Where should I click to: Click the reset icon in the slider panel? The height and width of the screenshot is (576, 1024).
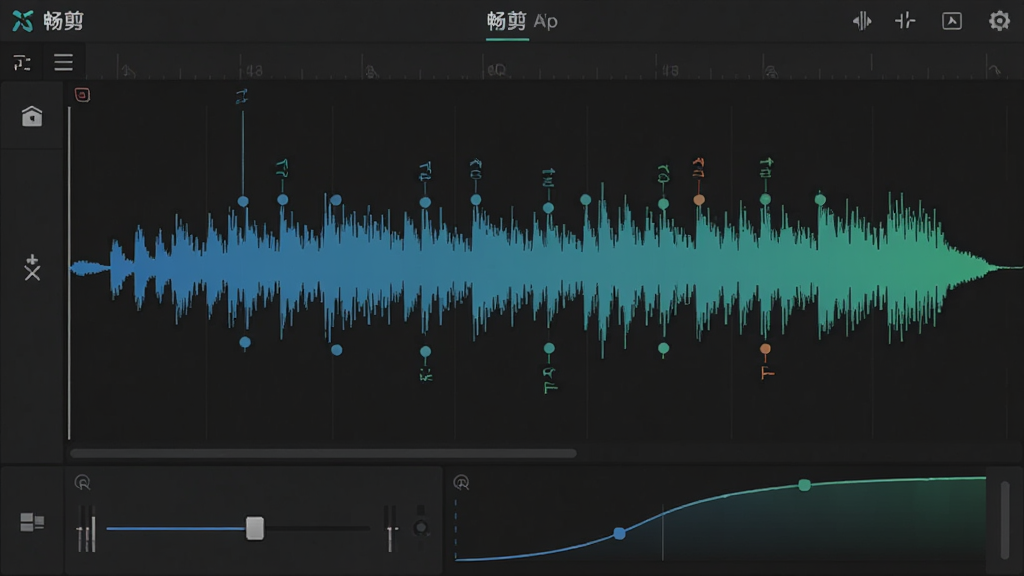point(82,483)
